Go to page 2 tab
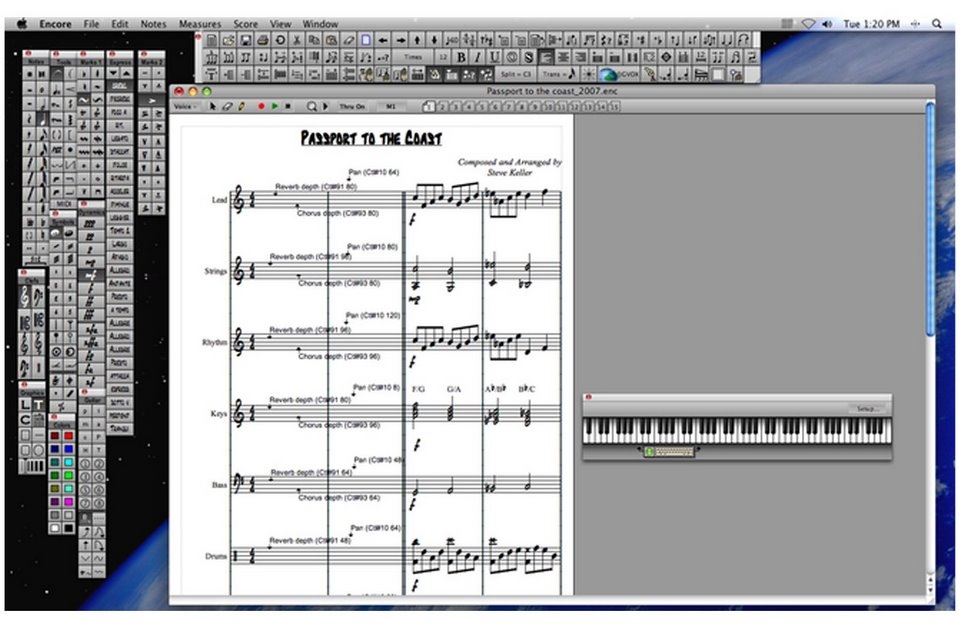The width and height of the screenshot is (960, 628). (442, 107)
